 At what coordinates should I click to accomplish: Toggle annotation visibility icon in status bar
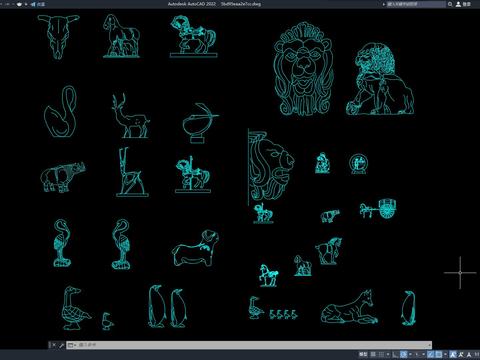pos(453,354)
